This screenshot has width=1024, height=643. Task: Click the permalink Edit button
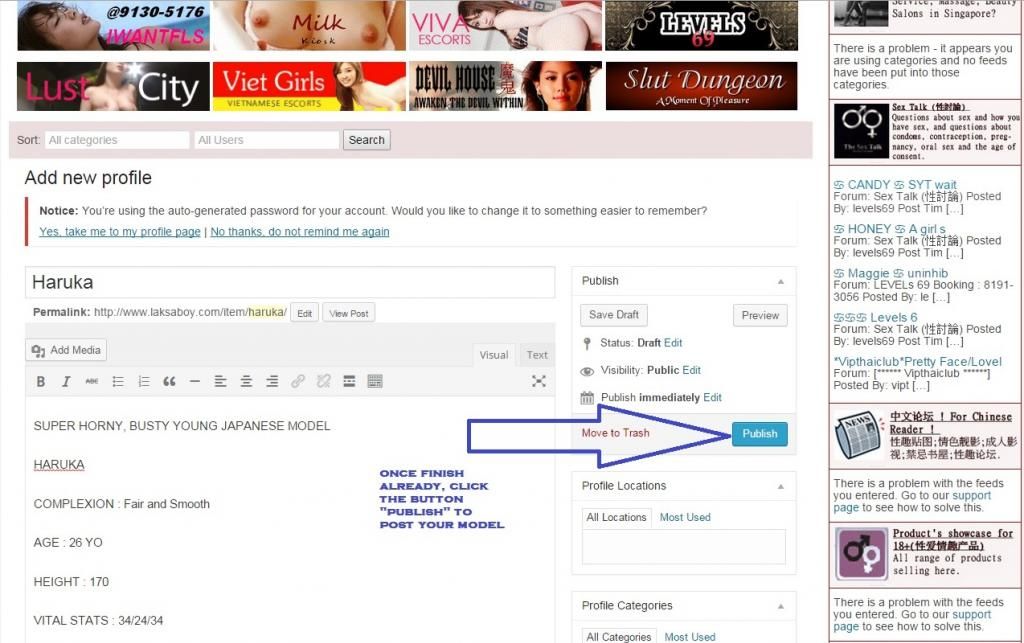click(x=304, y=313)
